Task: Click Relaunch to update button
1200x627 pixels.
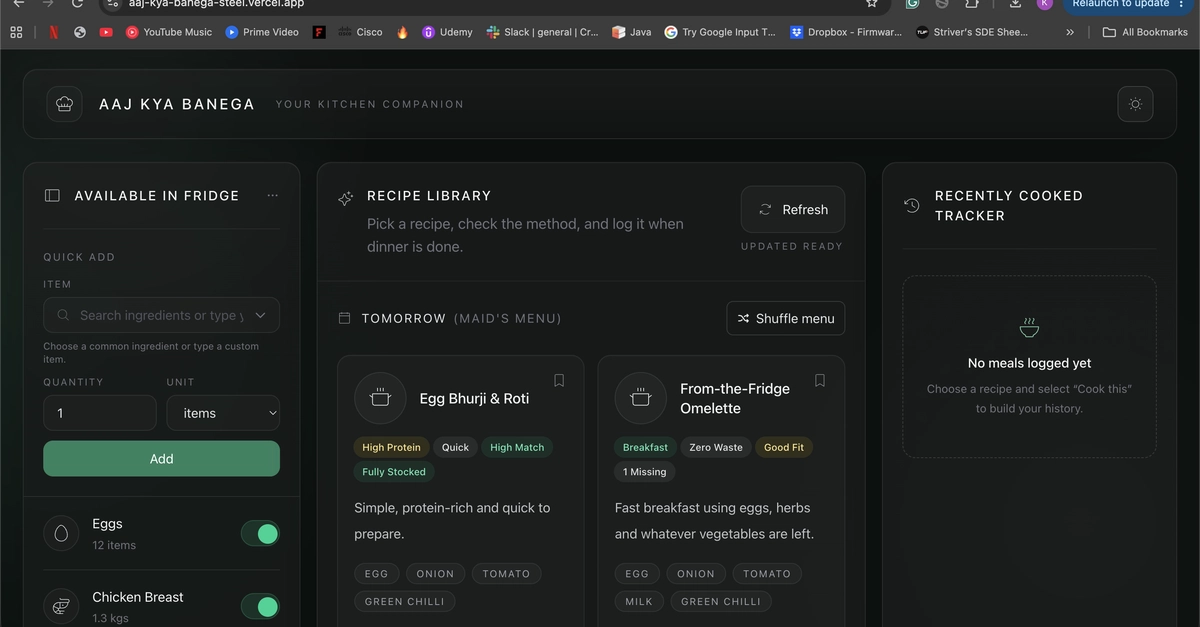Action: pos(1127,3)
